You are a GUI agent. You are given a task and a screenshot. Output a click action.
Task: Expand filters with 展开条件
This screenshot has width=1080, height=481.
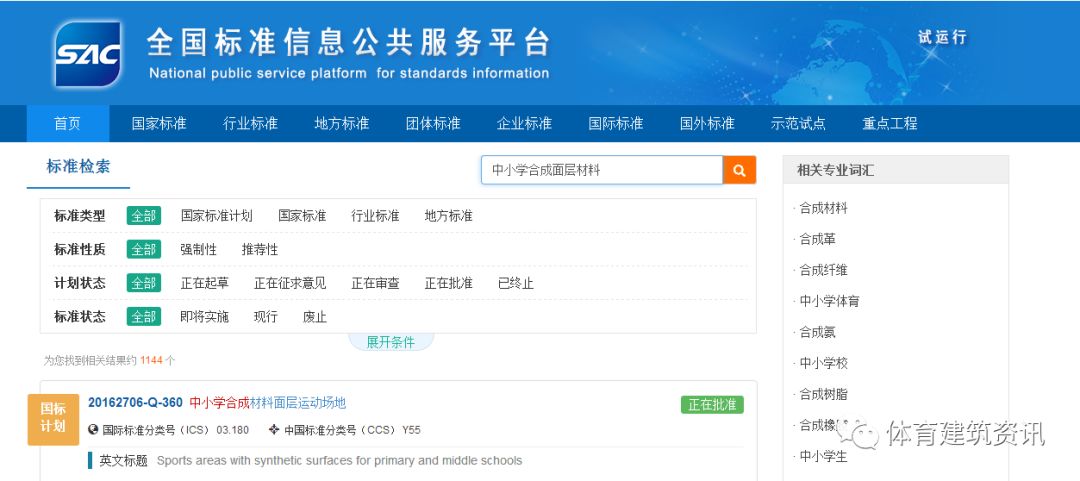[391, 342]
